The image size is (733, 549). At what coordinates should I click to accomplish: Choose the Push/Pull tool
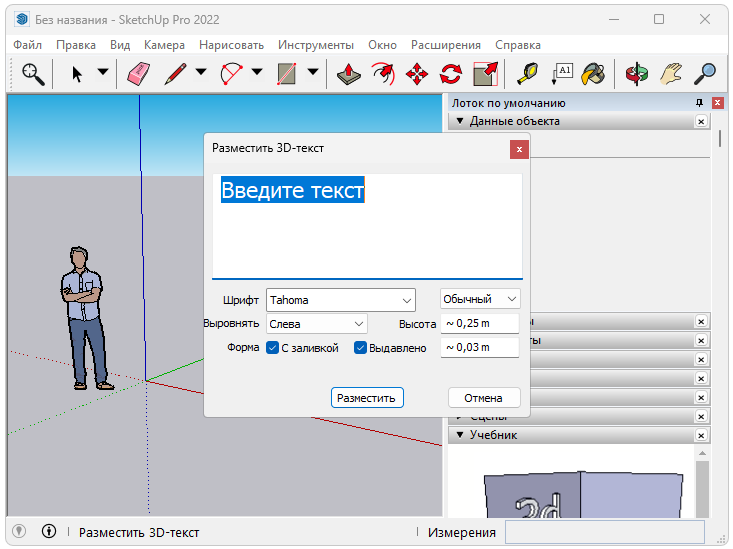click(348, 73)
